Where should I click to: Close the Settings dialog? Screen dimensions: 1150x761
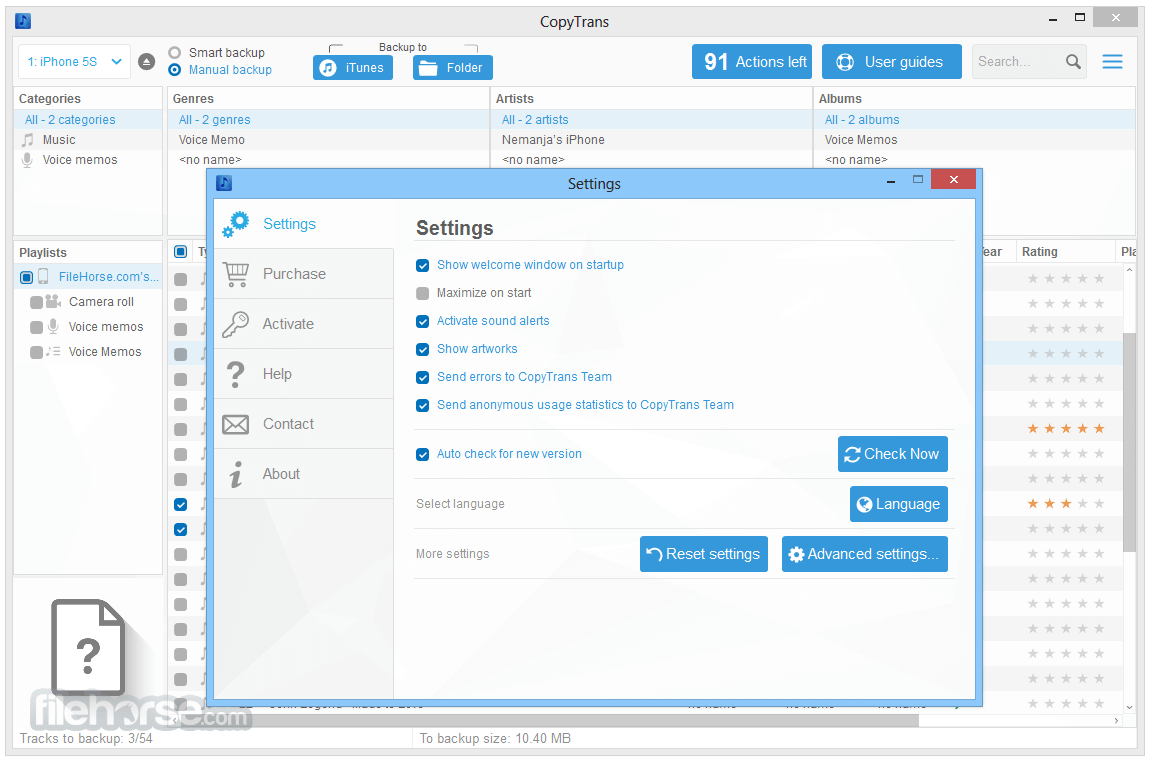[x=953, y=180]
